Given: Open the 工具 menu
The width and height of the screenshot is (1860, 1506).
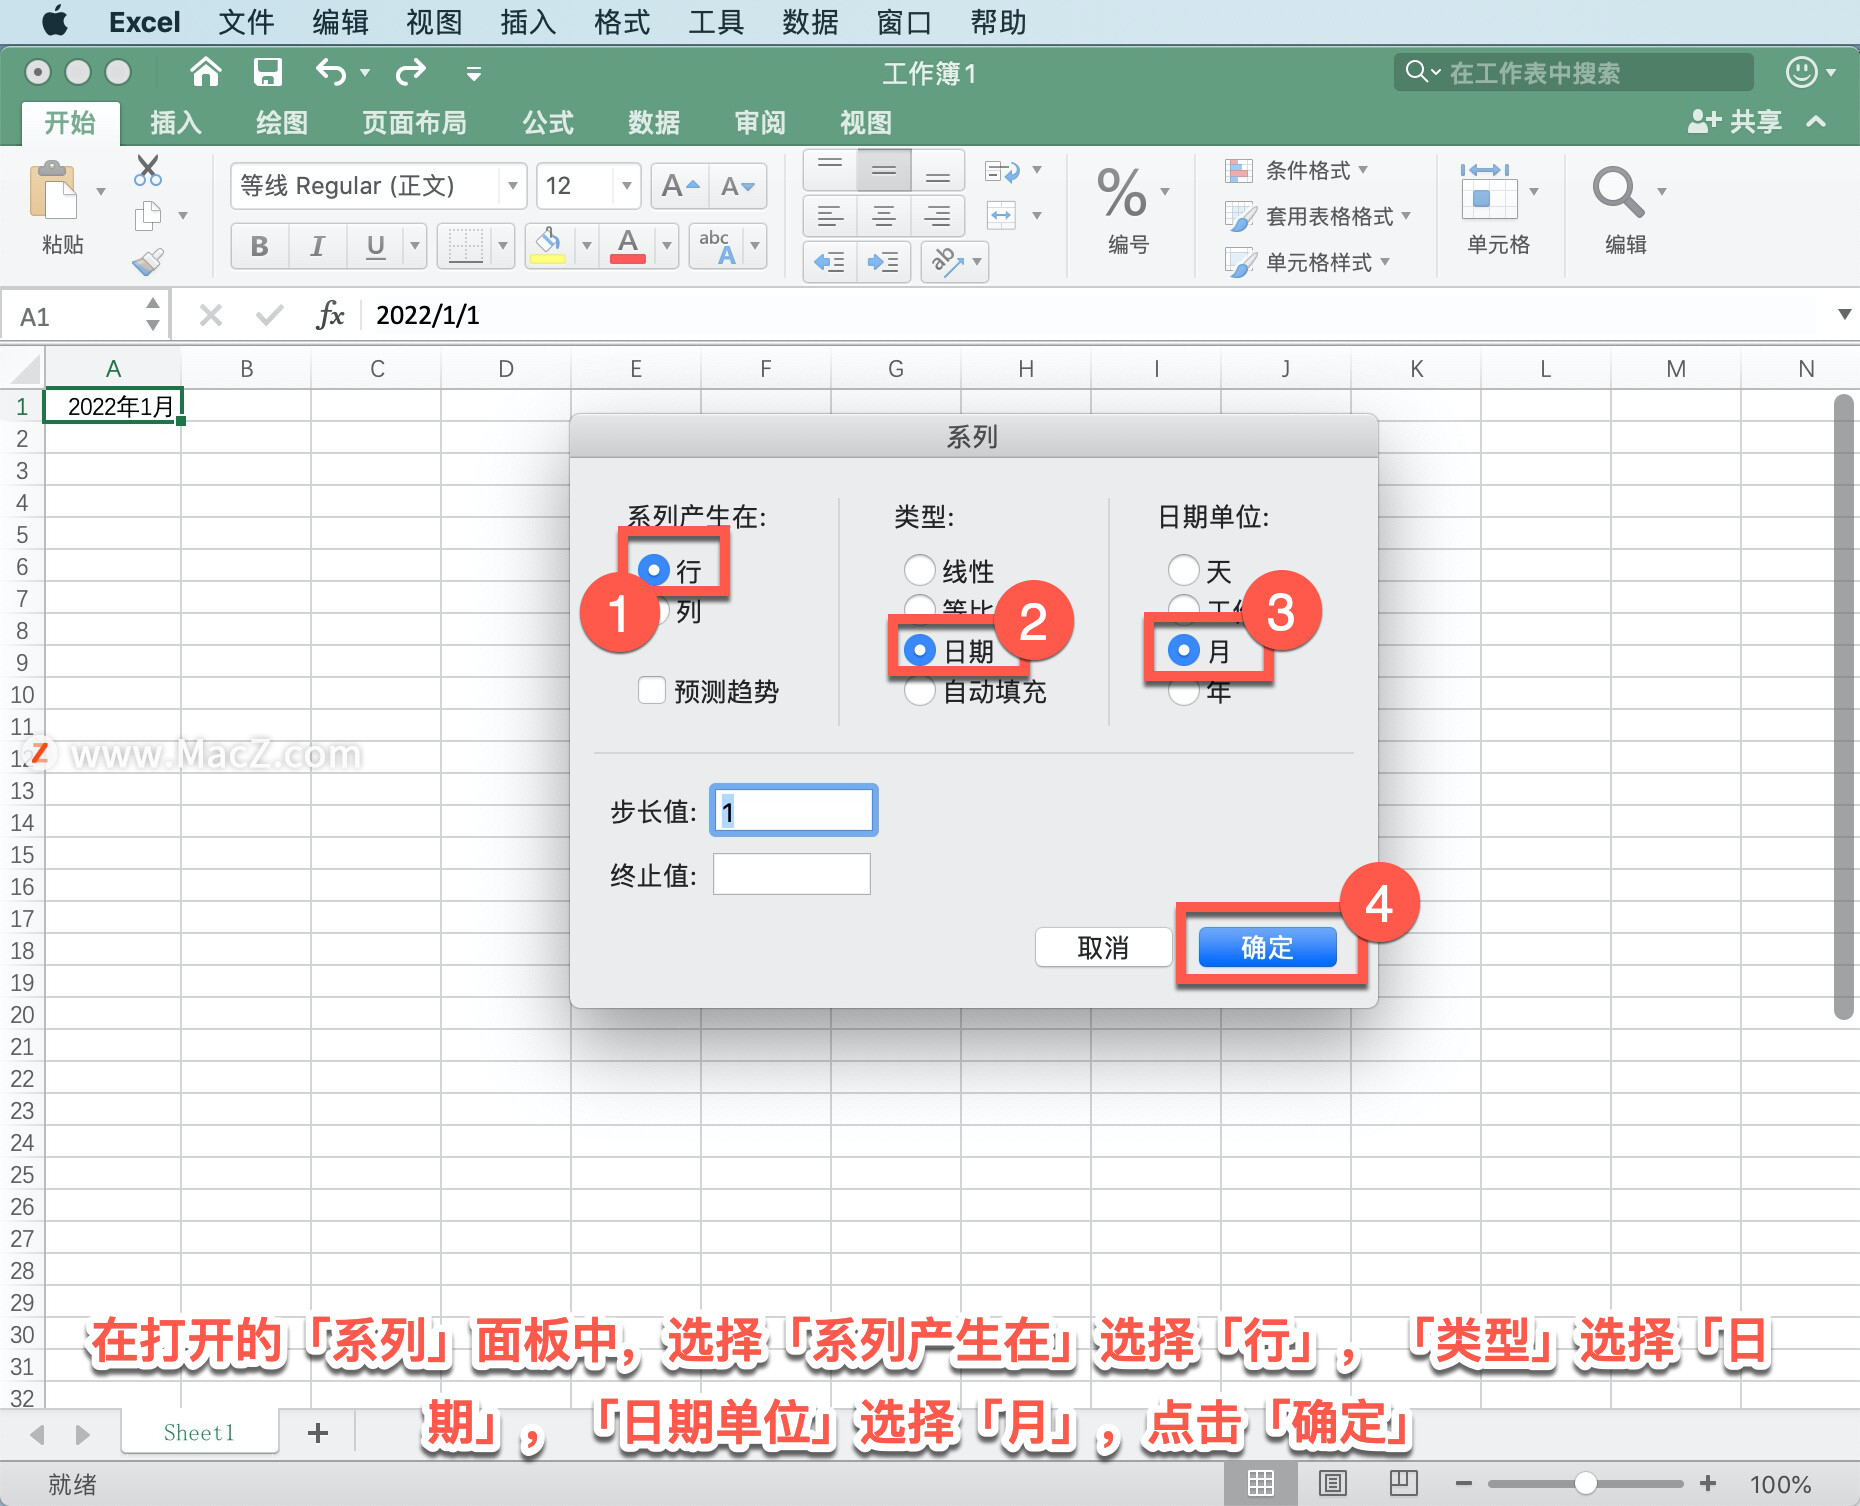Looking at the screenshot, I should point(716,22).
